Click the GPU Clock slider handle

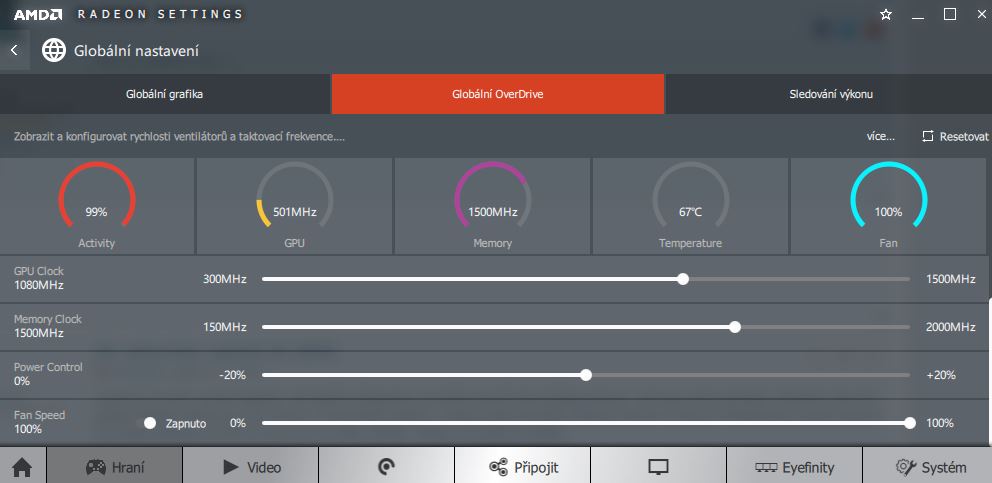coord(683,279)
